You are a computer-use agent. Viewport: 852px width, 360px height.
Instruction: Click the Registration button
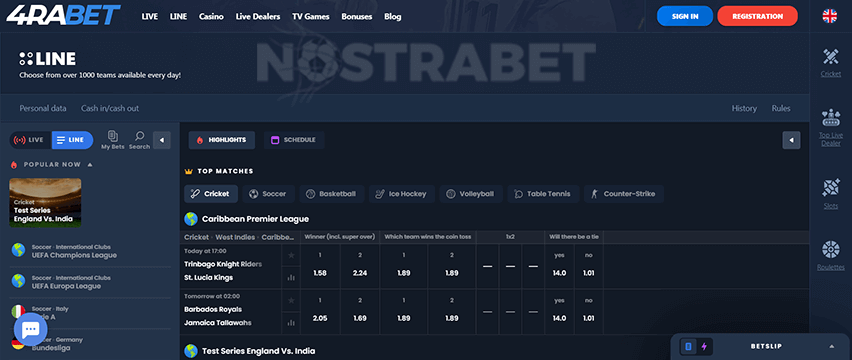757,16
